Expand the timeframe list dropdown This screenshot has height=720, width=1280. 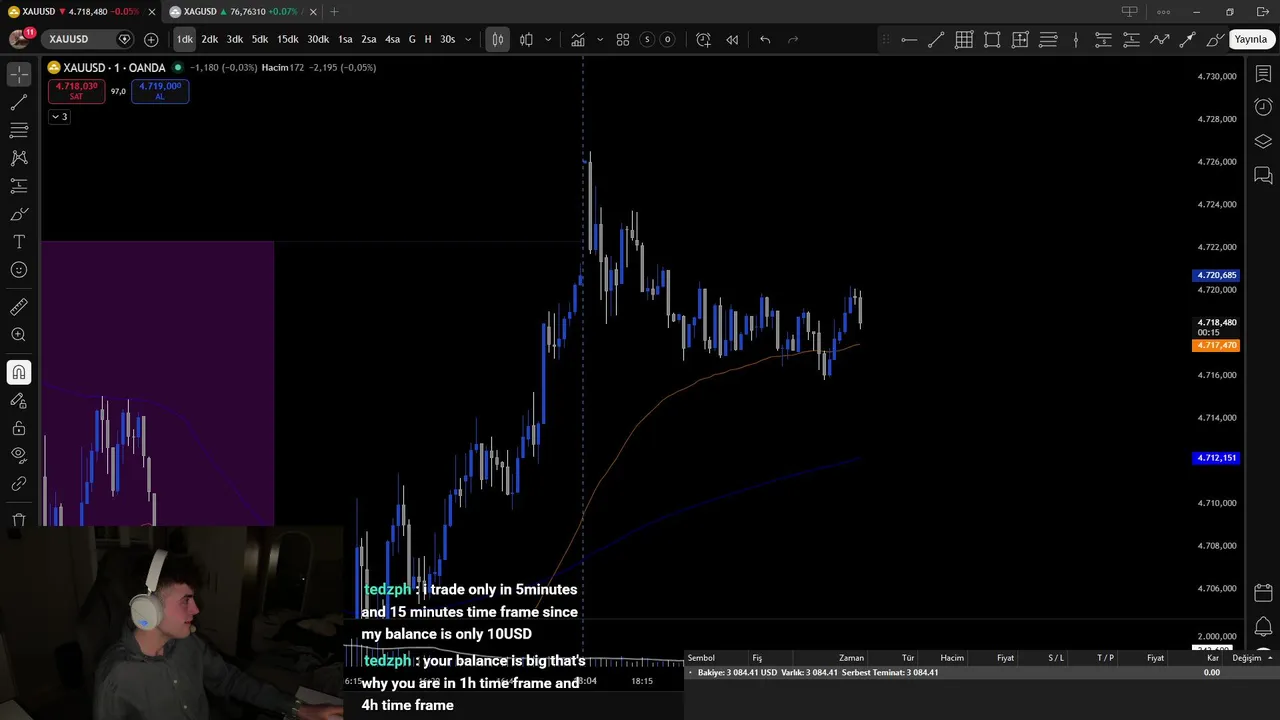(x=468, y=39)
